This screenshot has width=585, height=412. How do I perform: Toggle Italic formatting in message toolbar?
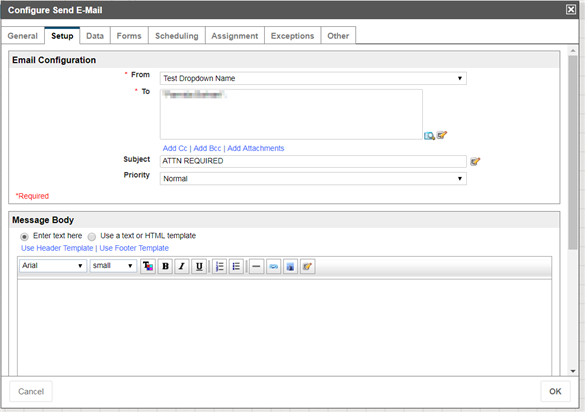coord(182,266)
